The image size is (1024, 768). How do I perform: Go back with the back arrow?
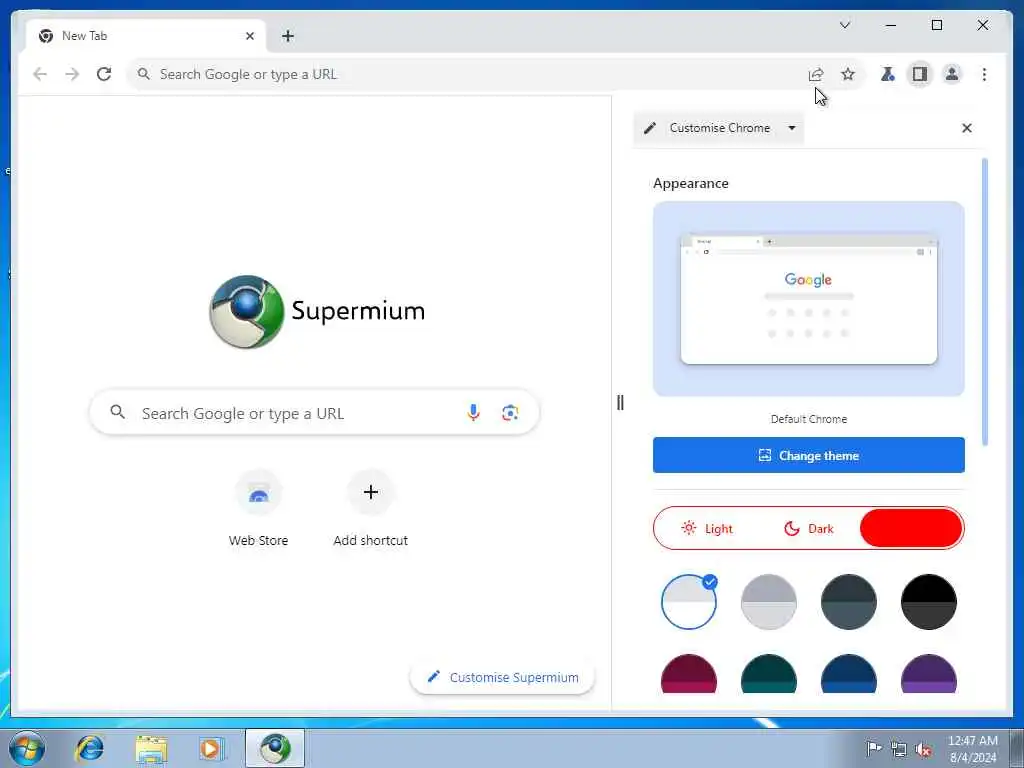coord(40,74)
